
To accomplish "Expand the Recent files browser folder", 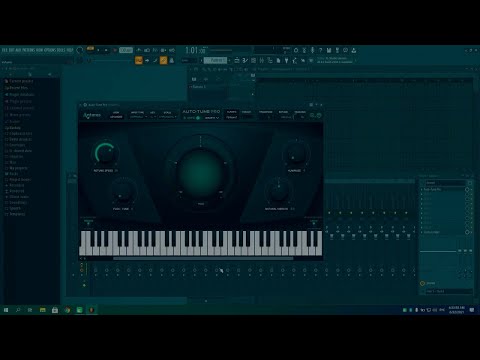I will 17,88.
